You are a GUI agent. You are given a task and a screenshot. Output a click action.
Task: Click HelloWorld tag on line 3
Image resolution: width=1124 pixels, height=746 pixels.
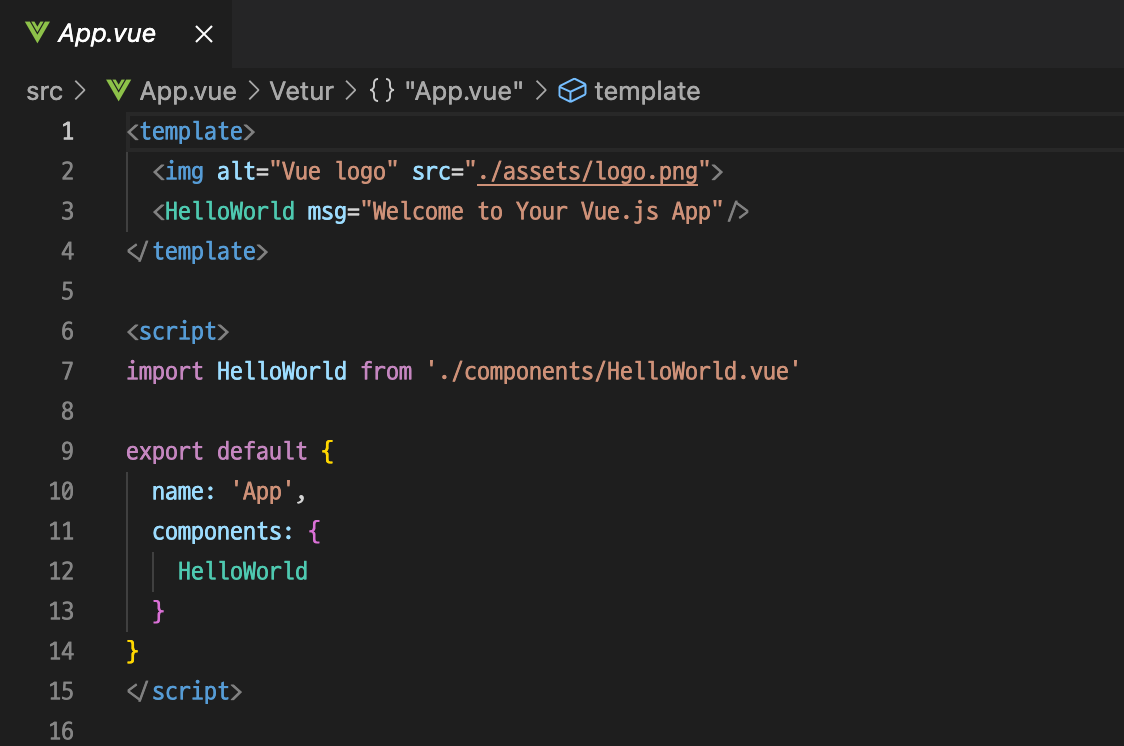[x=229, y=211]
